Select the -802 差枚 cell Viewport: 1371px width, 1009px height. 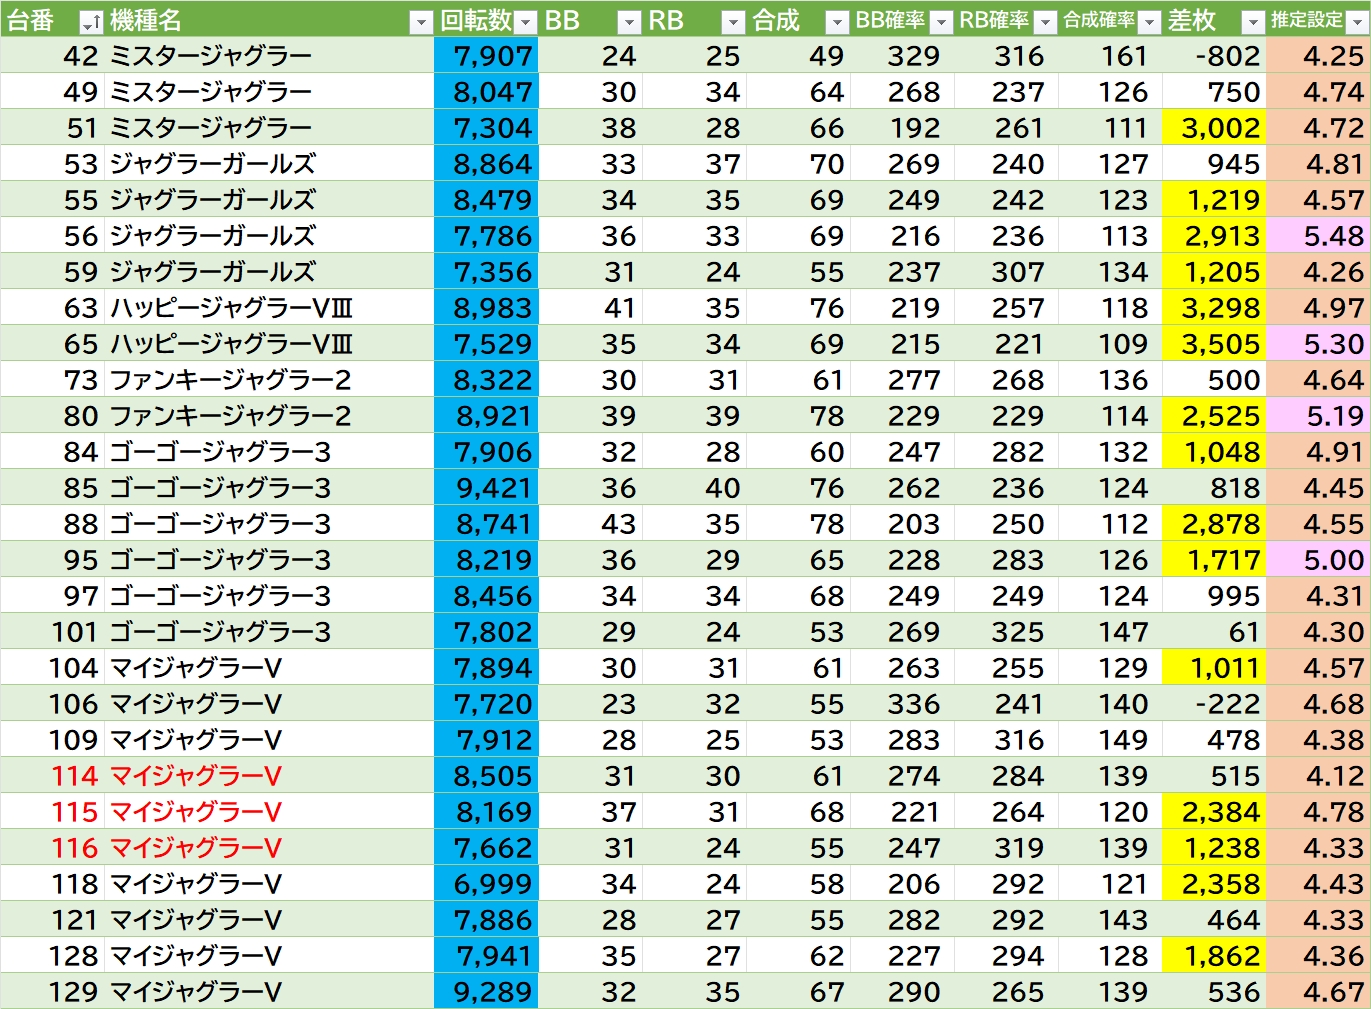click(x=1213, y=56)
